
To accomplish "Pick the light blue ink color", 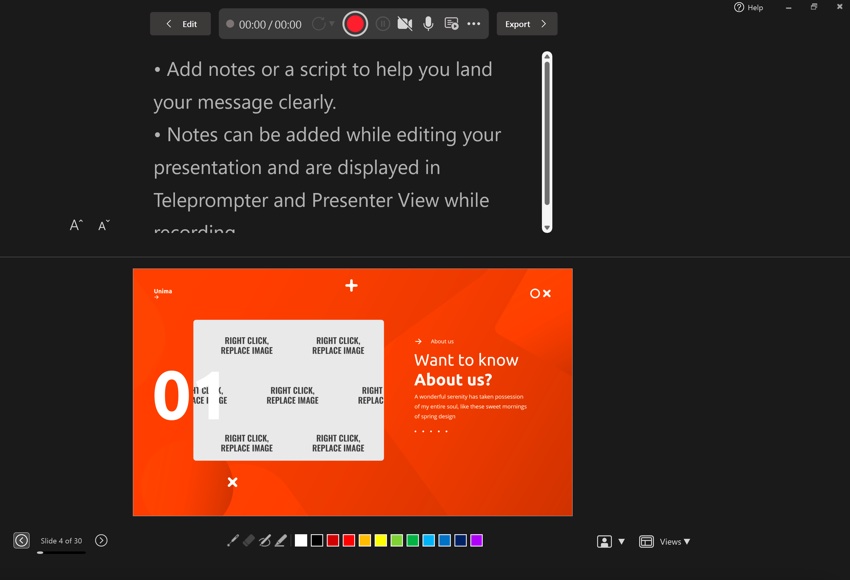I will (429, 540).
